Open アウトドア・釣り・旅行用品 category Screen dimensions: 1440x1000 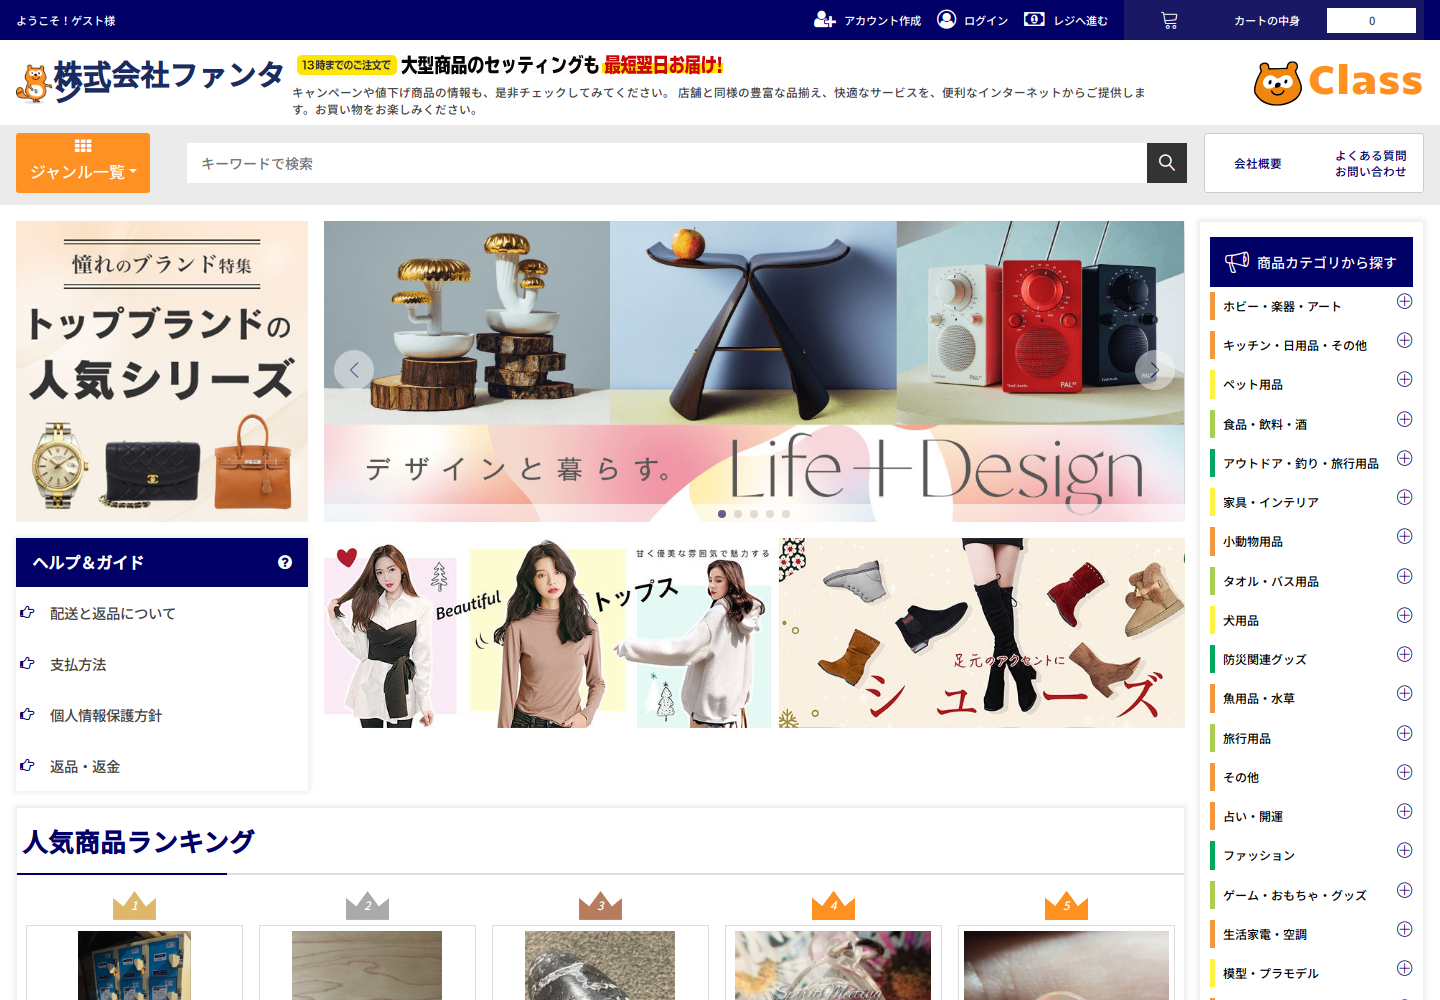click(x=1300, y=464)
